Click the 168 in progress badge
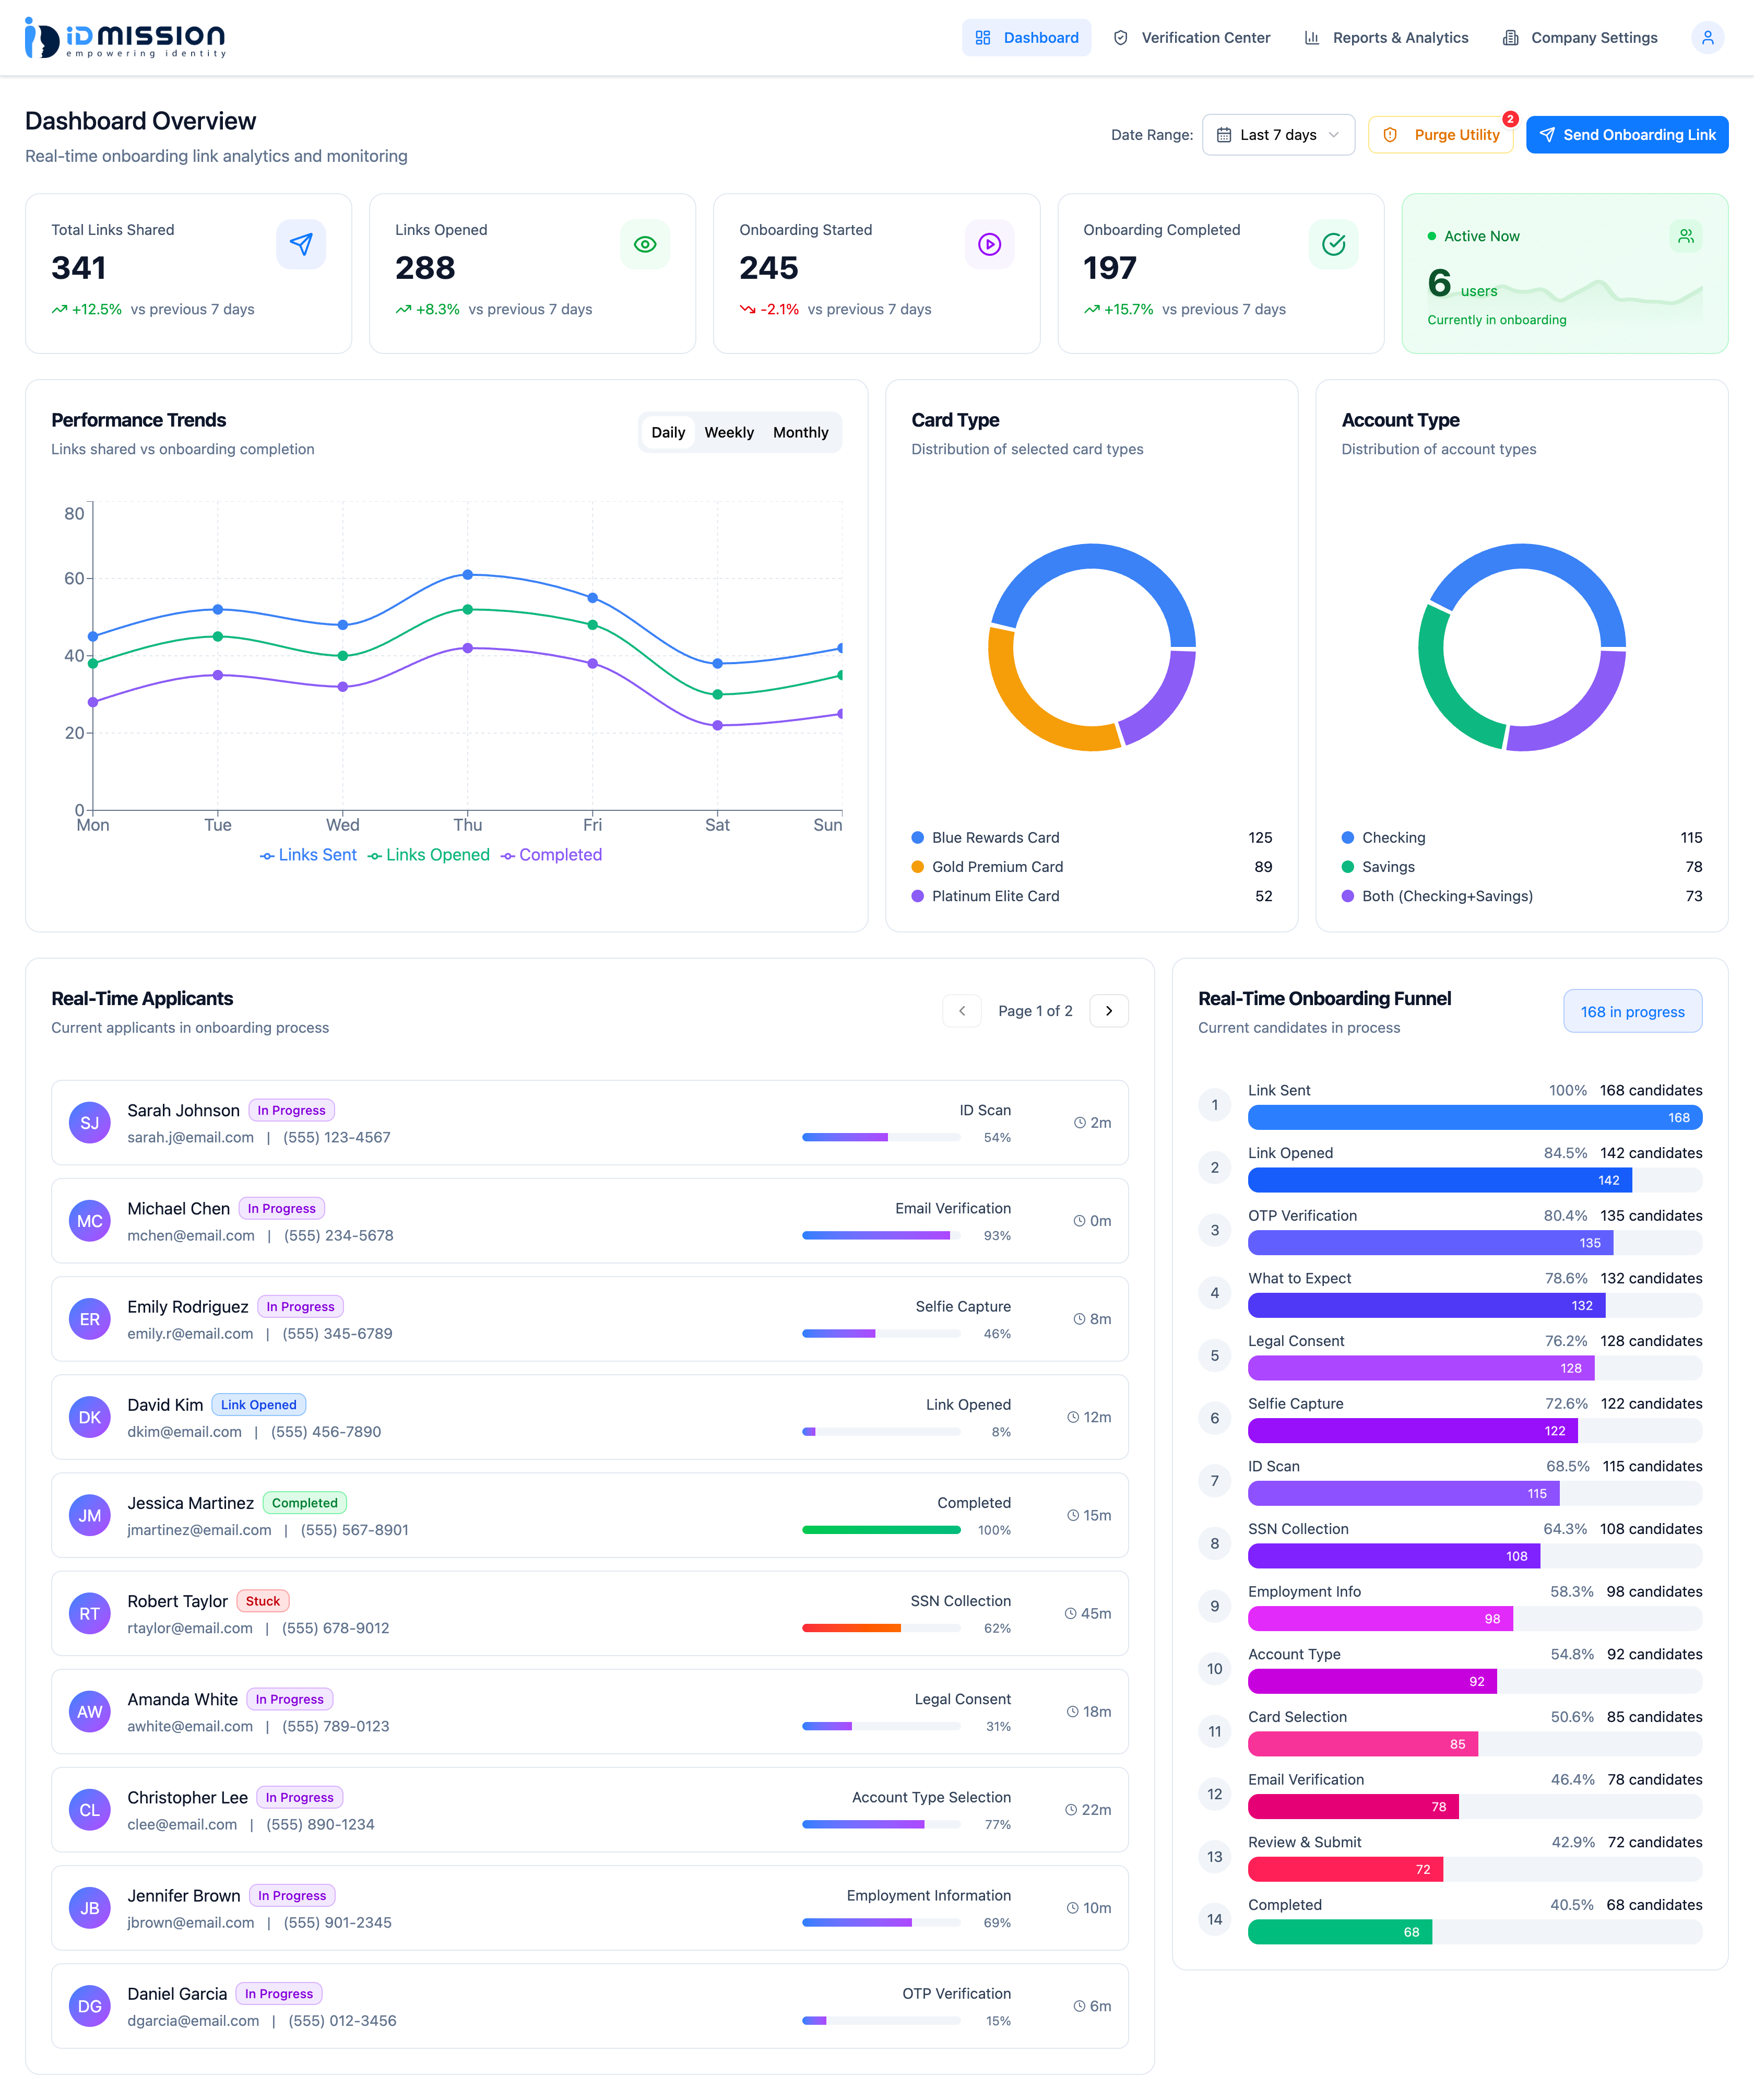The width and height of the screenshot is (1754, 2100). coord(1632,1012)
